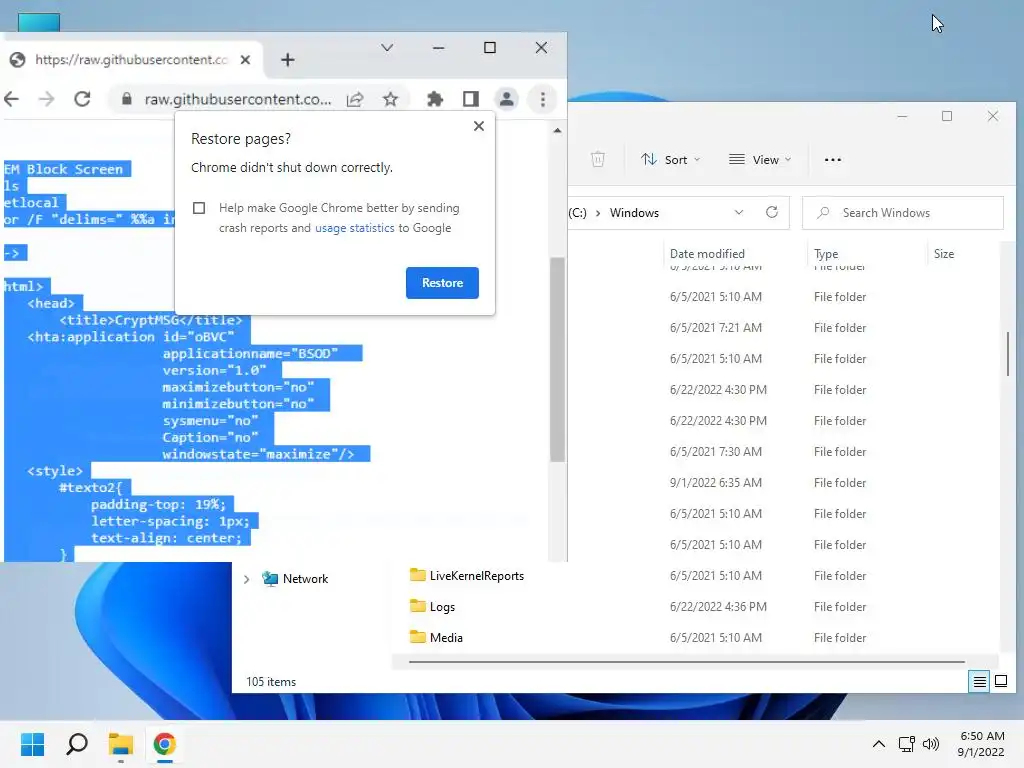Click Explorer horizontal scrollbar

pos(686,662)
